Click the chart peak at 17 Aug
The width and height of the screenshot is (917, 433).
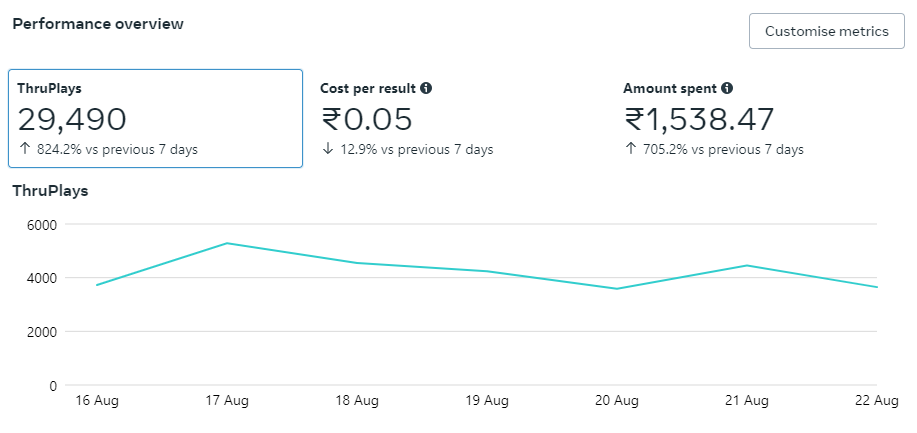[x=227, y=243]
